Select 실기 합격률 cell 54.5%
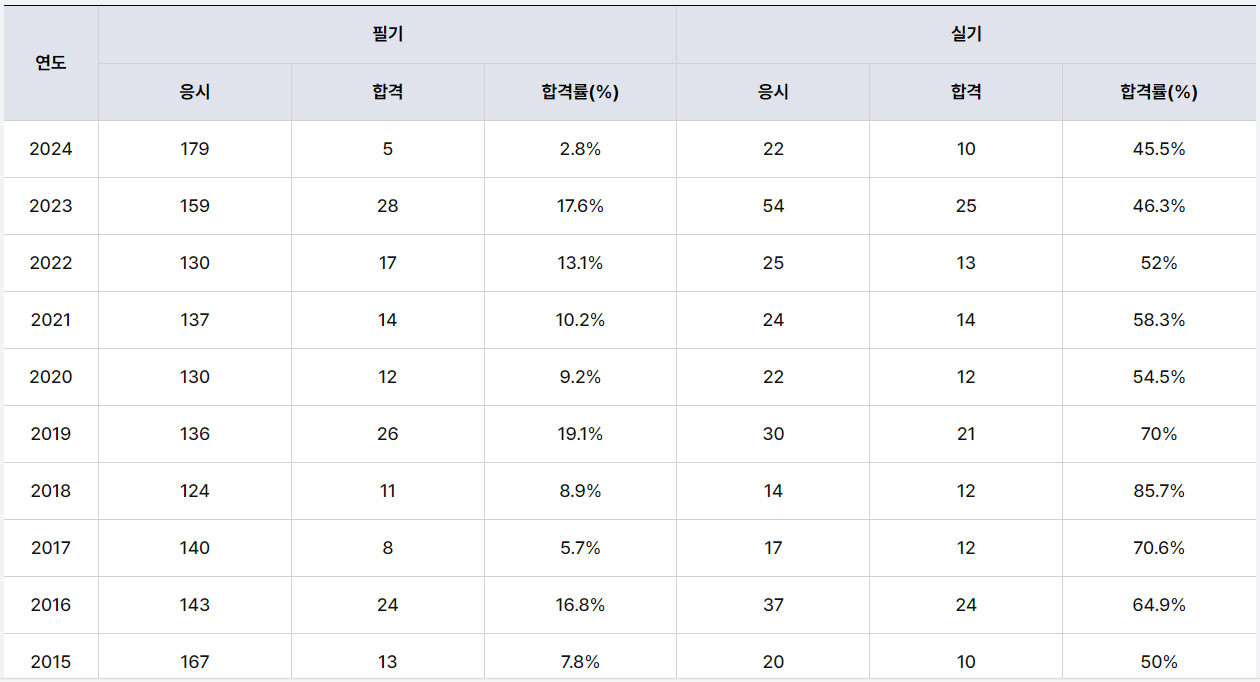 click(x=1159, y=377)
